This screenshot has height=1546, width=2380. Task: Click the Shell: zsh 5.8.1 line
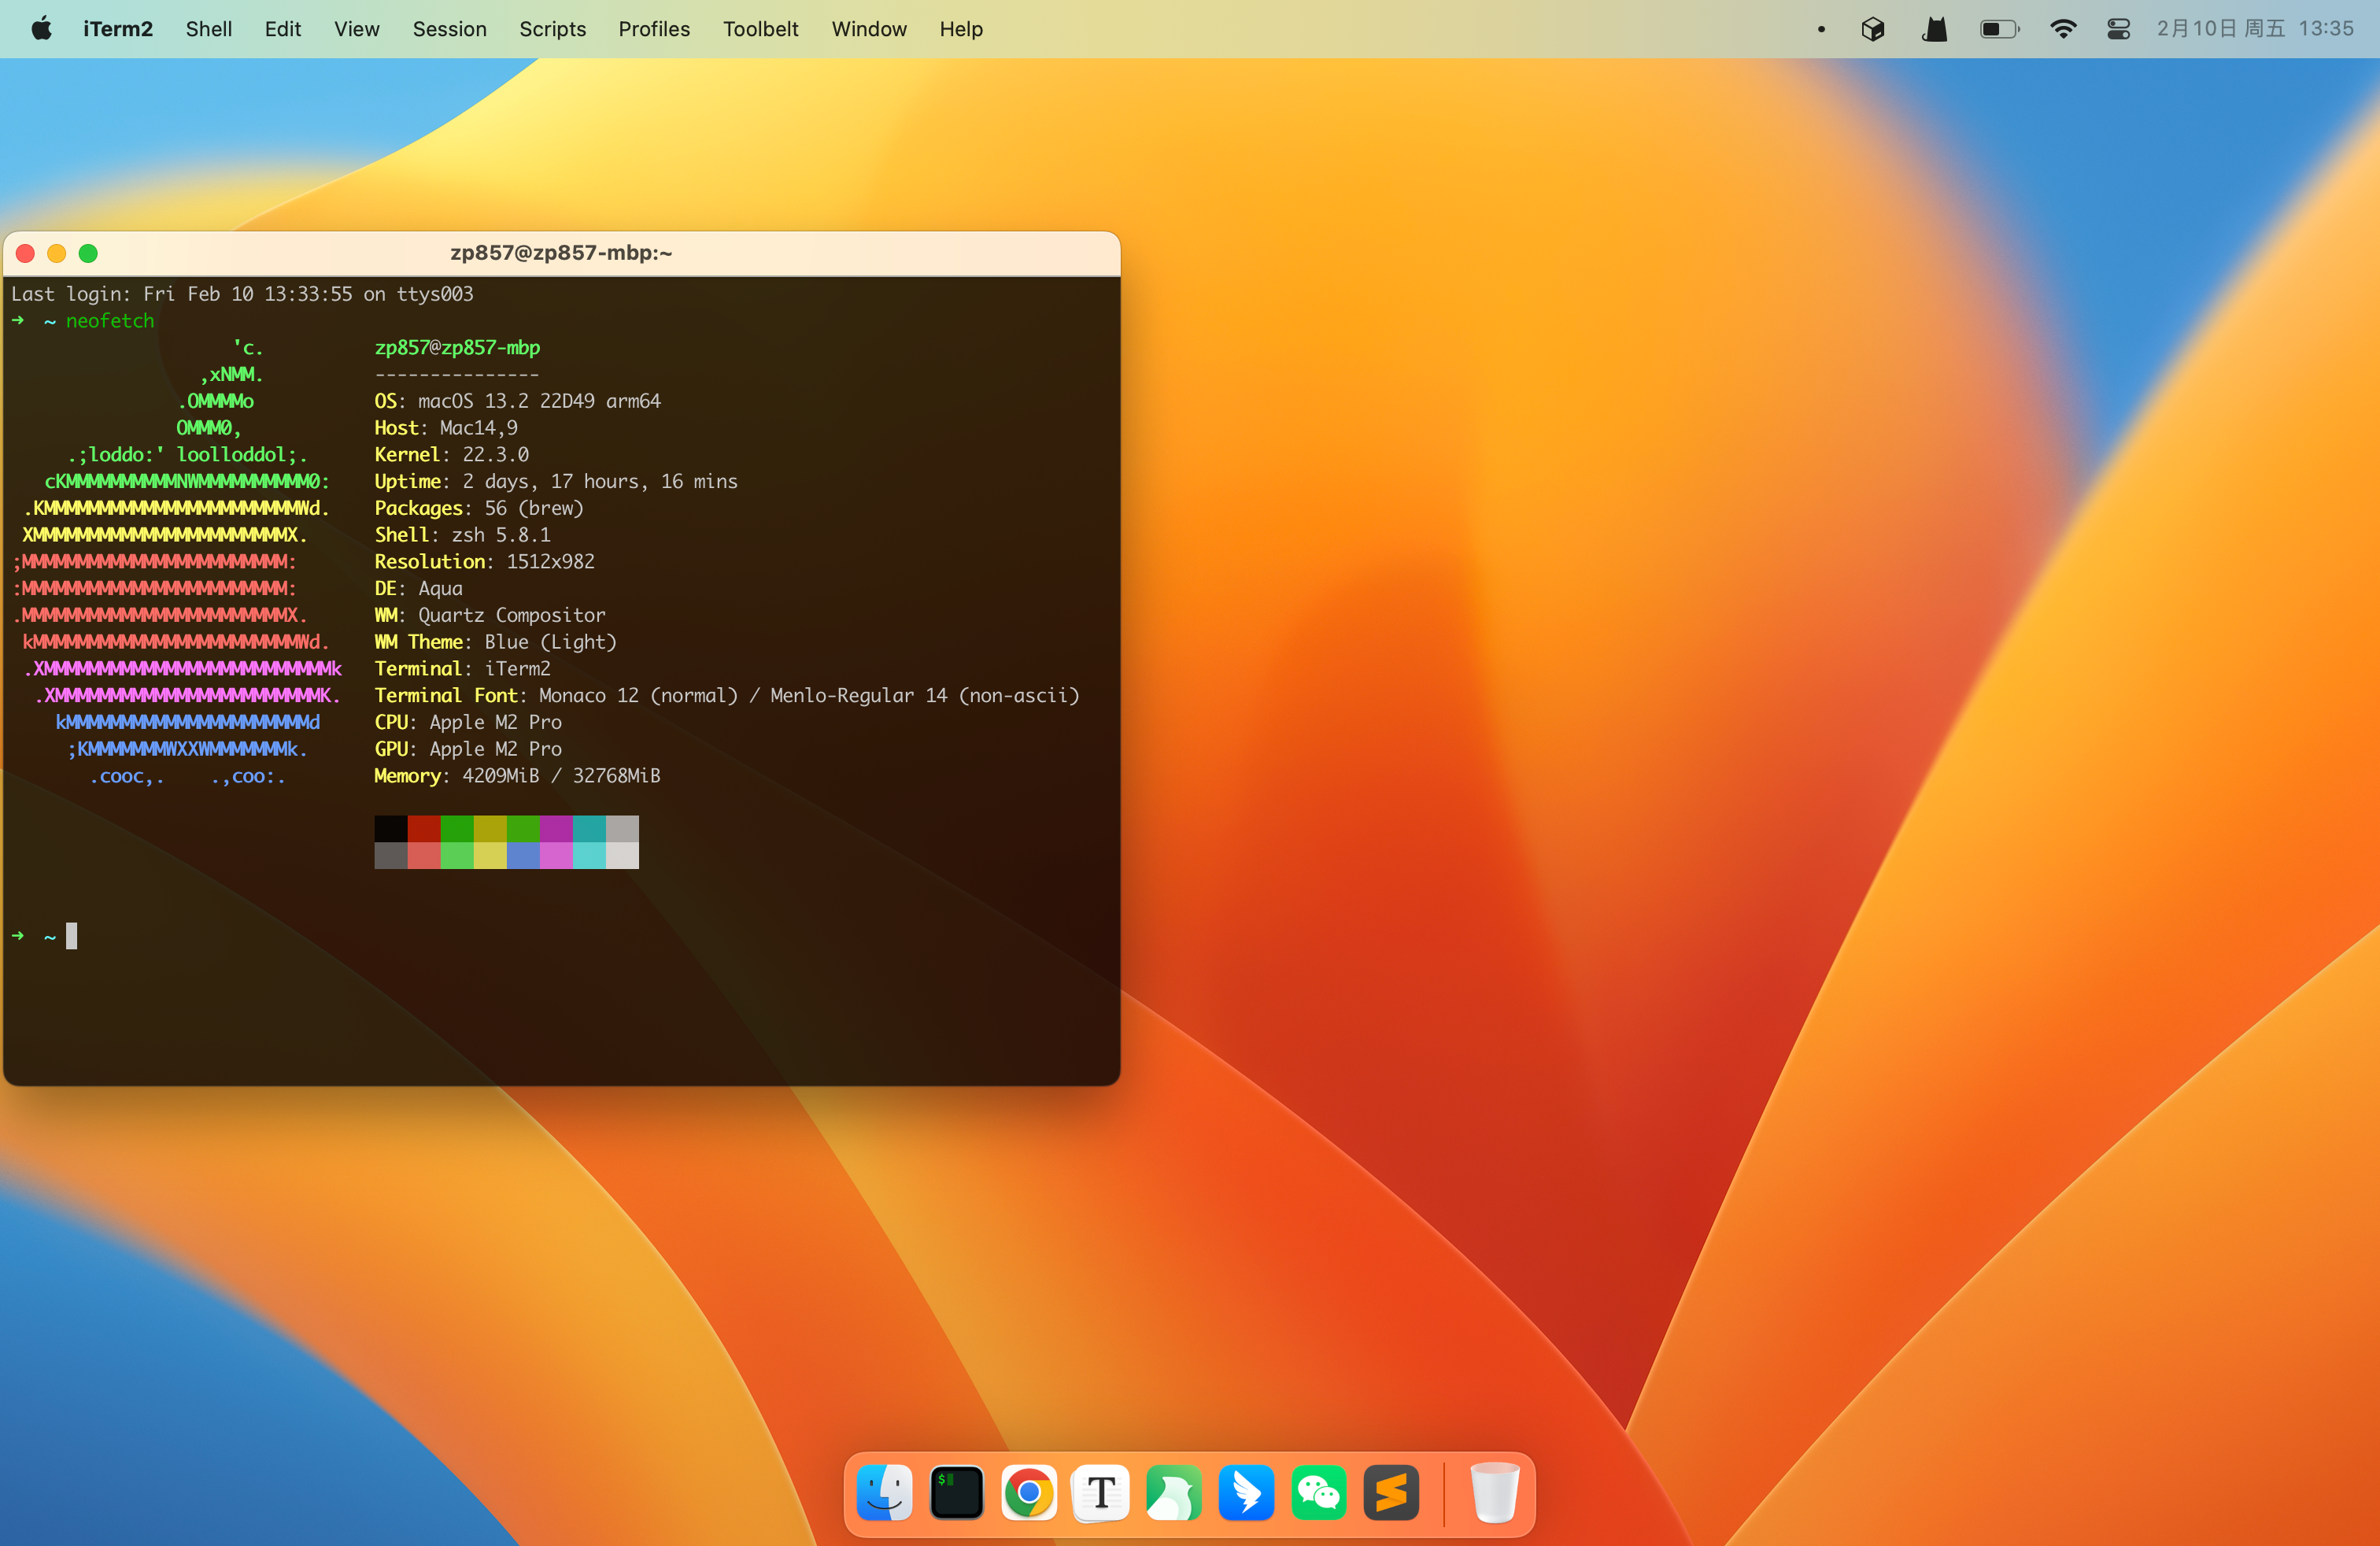[462, 535]
